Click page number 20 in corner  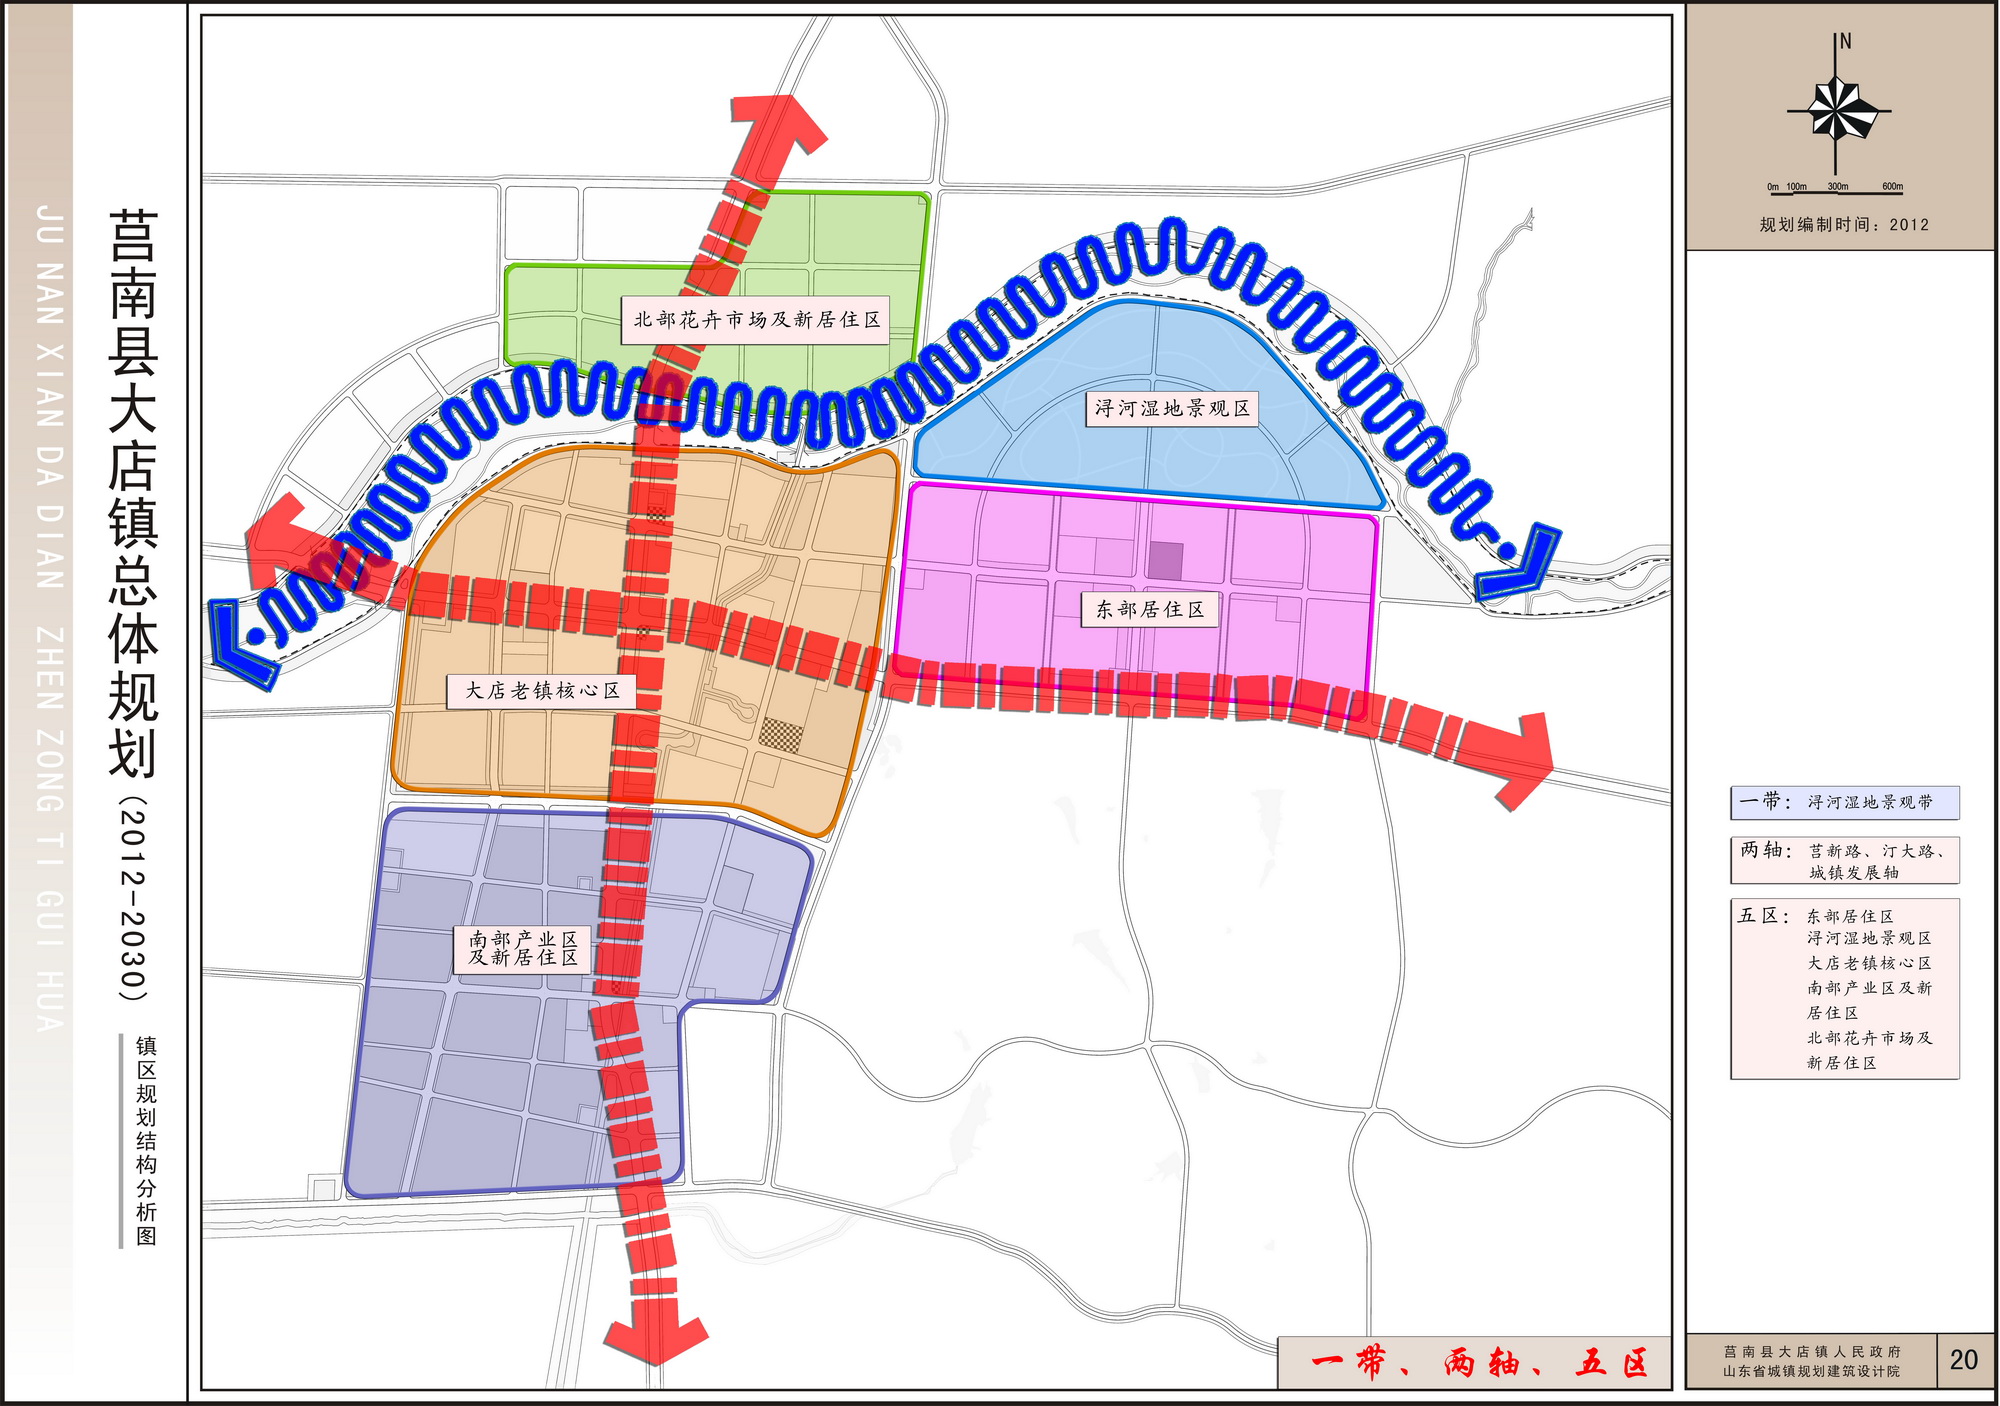pos(1962,1360)
